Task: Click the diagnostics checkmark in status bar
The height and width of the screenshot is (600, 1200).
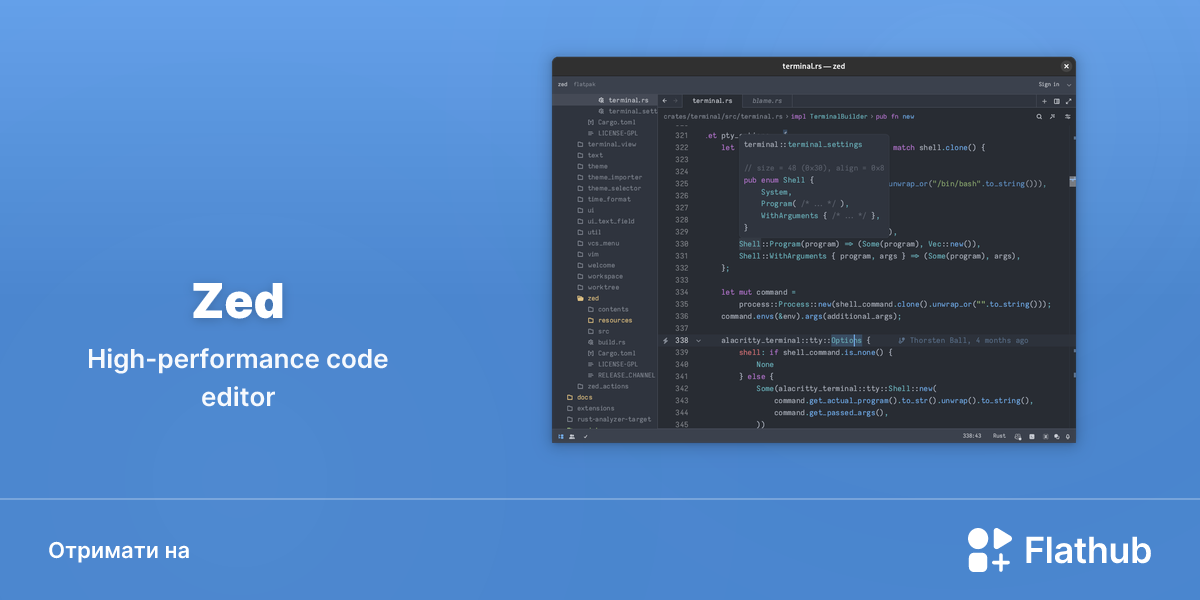Action: pyautogui.click(x=586, y=436)
